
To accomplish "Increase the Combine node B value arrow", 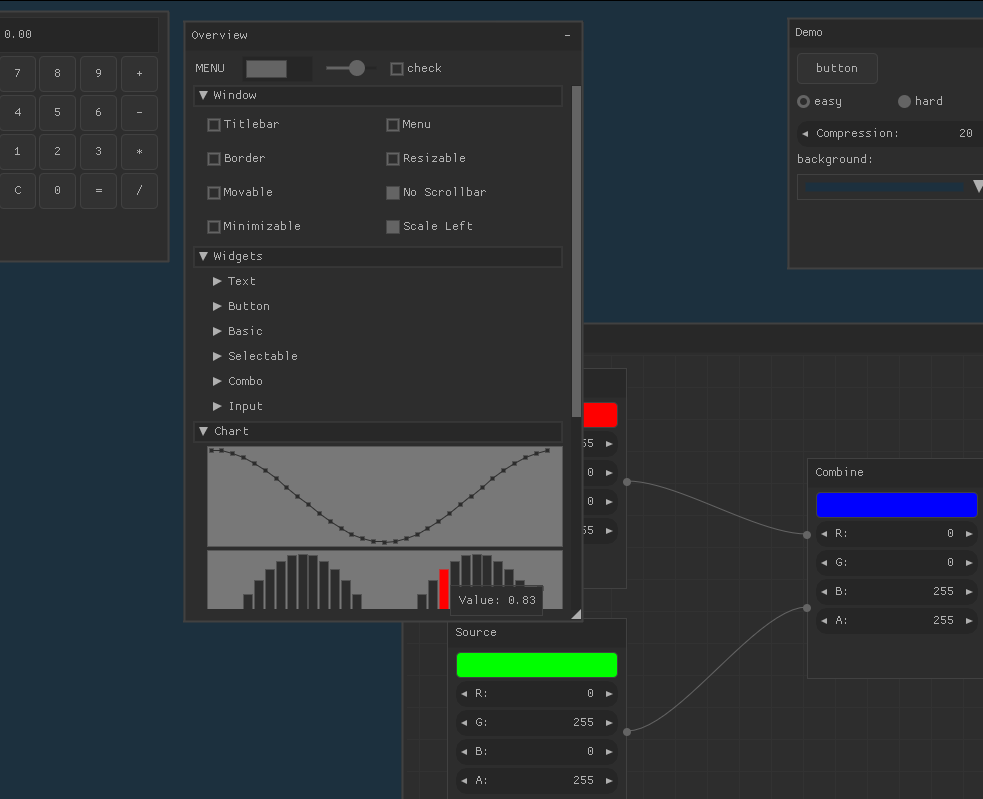I will [969, 592].
